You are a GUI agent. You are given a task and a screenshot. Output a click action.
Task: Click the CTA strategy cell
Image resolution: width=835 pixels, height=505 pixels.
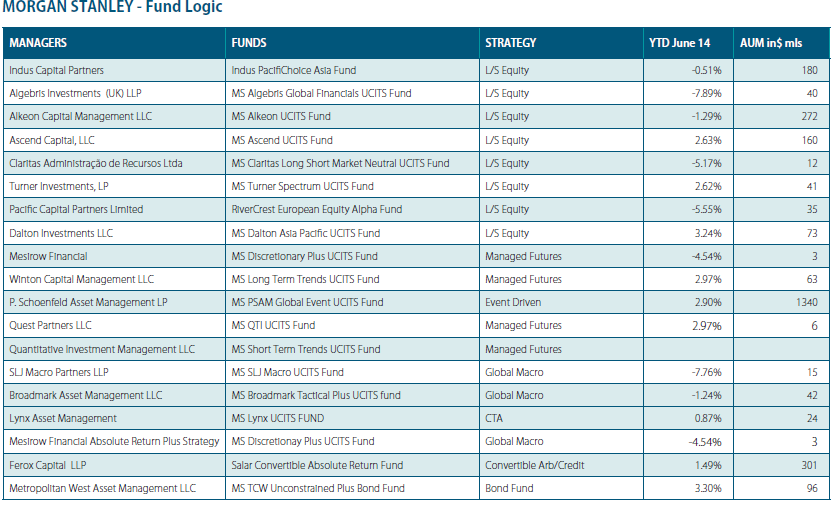pyautogui.click(x=494, y=418)
